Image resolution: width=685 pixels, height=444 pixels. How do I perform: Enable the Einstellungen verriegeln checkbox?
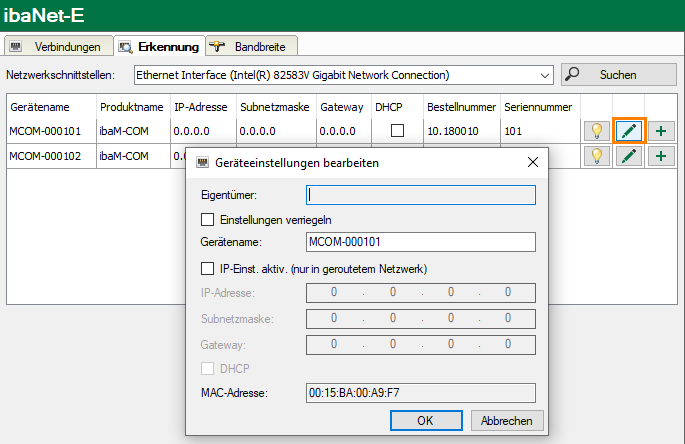pos(208,219)
